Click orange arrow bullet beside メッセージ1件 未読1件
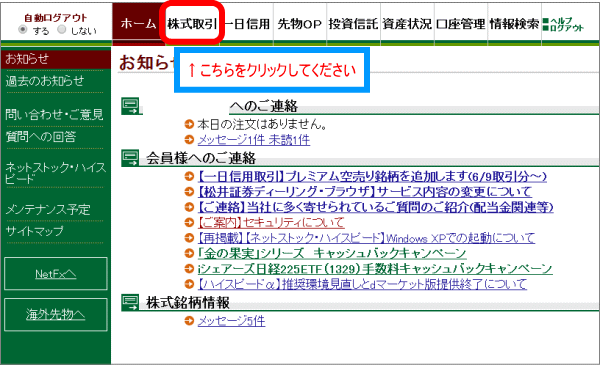This screenshot has width=600, height=365. pyautogui.click(x=189, y=140)
